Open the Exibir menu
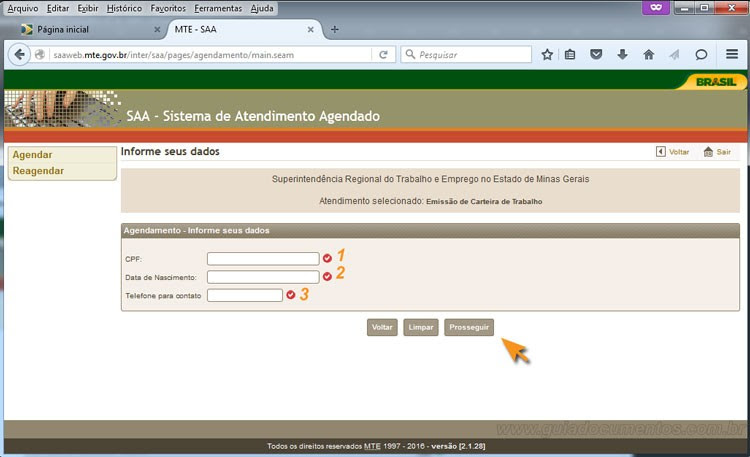The image size is (750, 457). pyautogui.click(x=88, y=8)
